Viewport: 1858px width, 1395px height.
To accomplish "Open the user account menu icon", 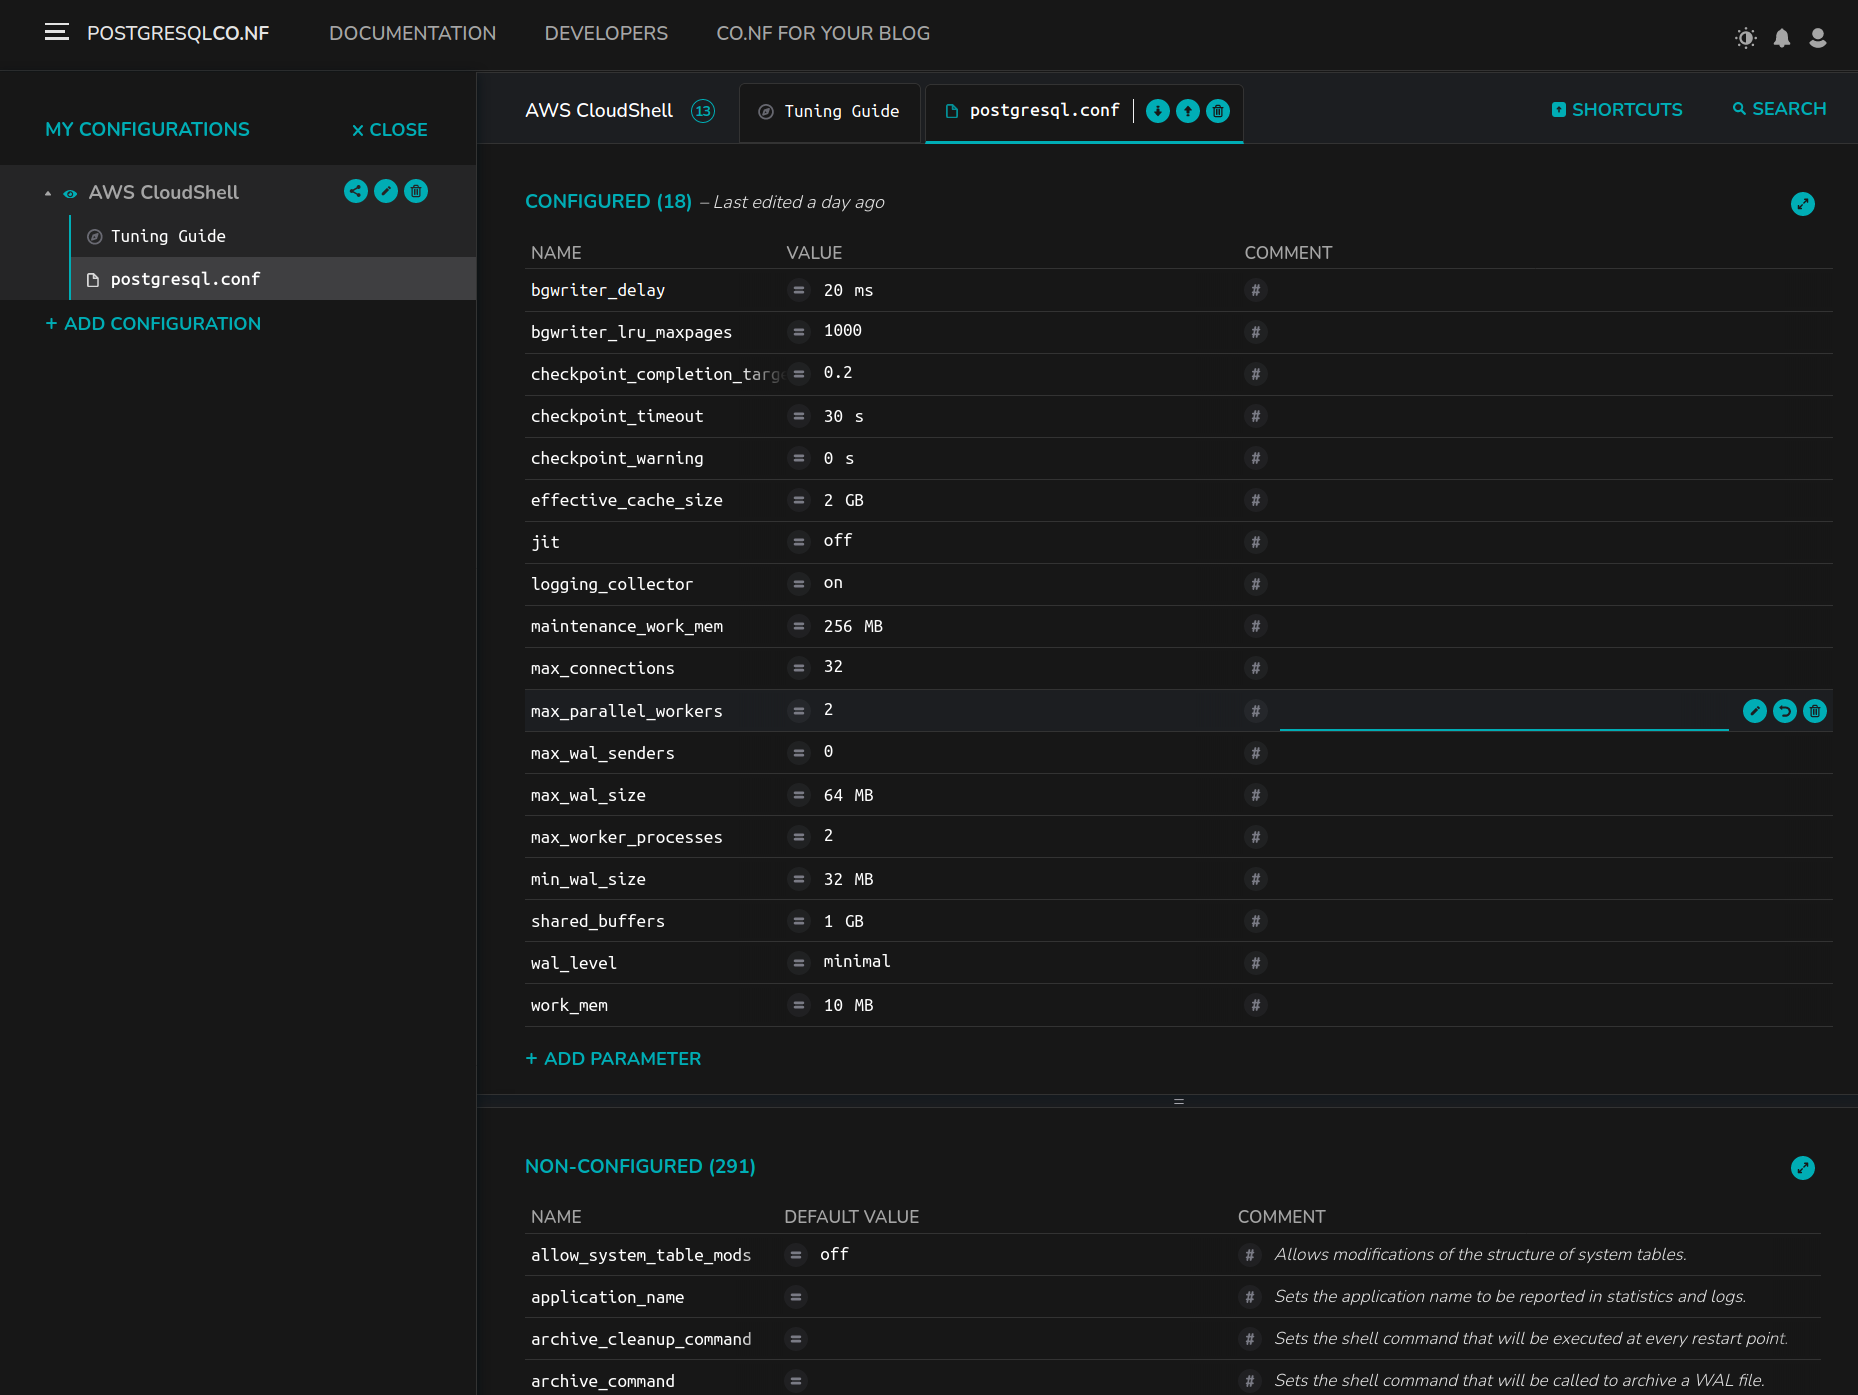I will (1817, 38).
